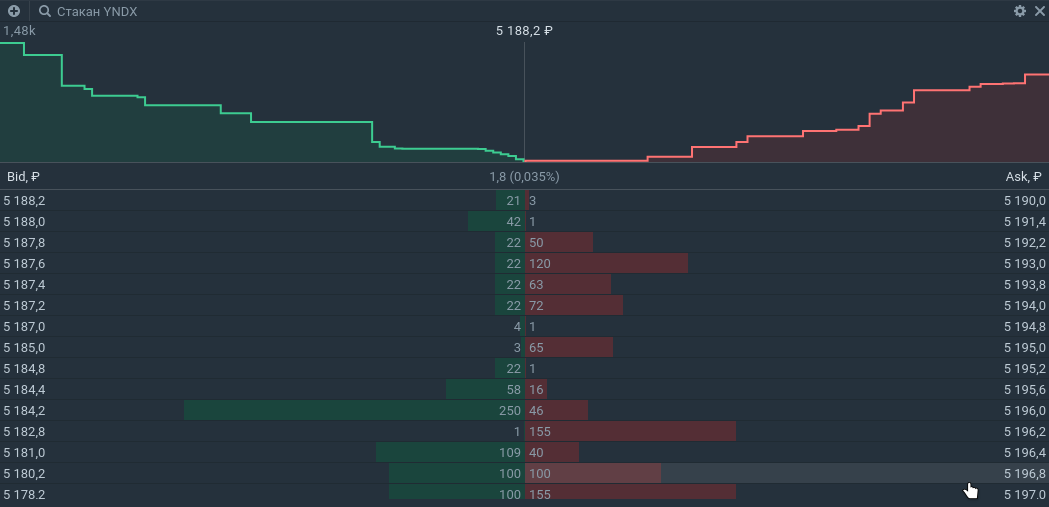Click the add widget plus icon
Image resolution: width=1049 pixels, height=507 pixels.
pos(13,11)
